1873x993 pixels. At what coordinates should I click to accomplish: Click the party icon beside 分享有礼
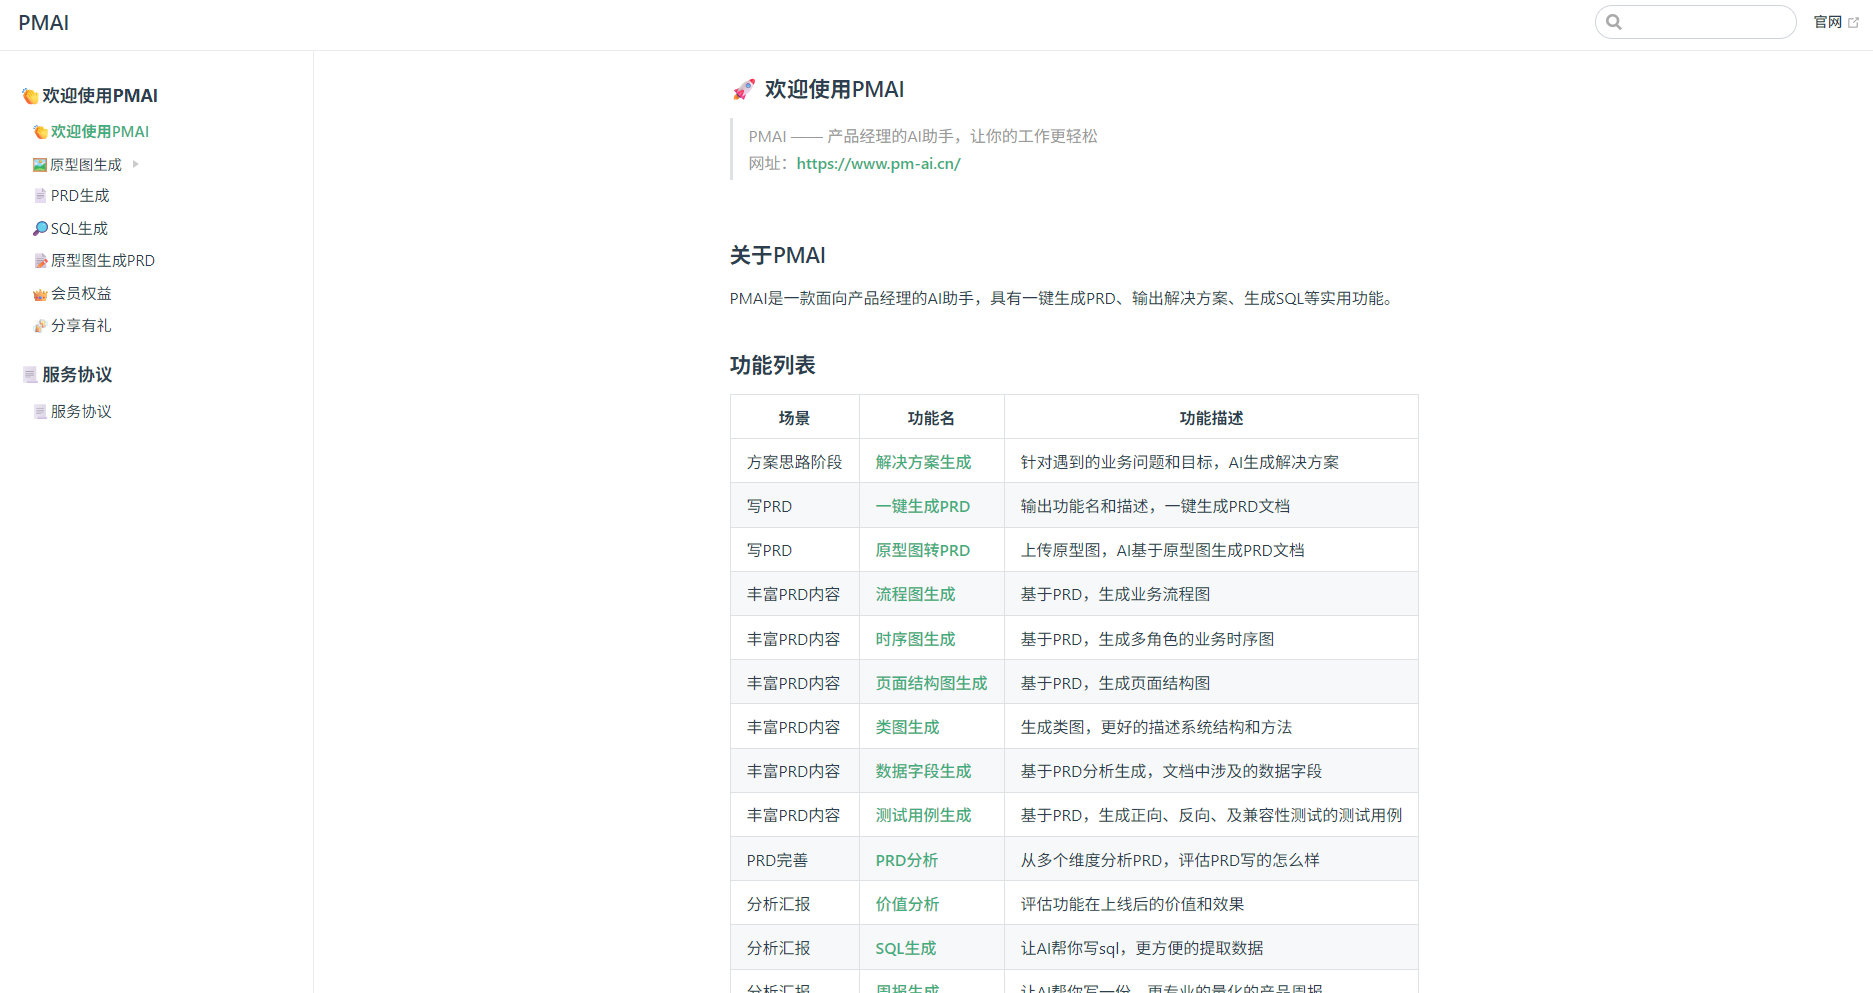40,326
